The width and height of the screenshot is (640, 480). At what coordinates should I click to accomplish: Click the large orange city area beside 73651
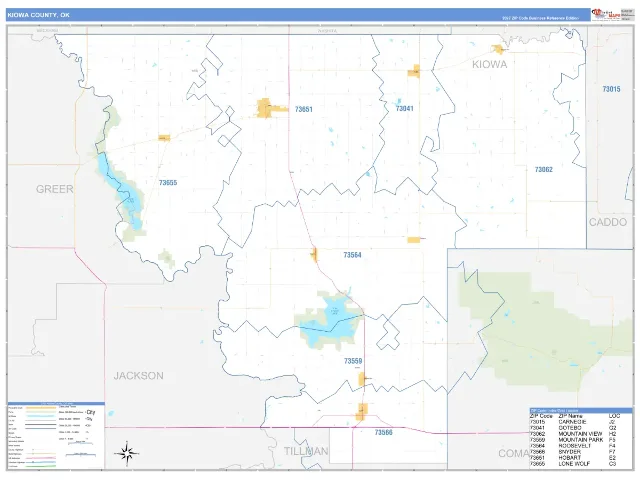pyautogui.click(x=265, y=108)
